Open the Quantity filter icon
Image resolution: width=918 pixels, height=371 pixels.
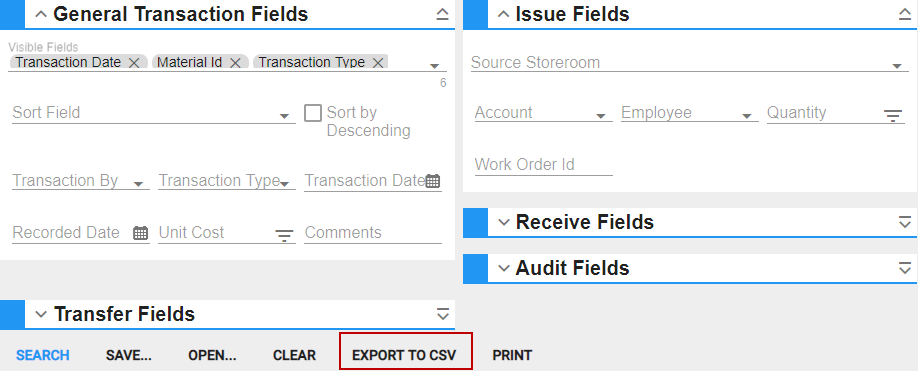(893, 115)
